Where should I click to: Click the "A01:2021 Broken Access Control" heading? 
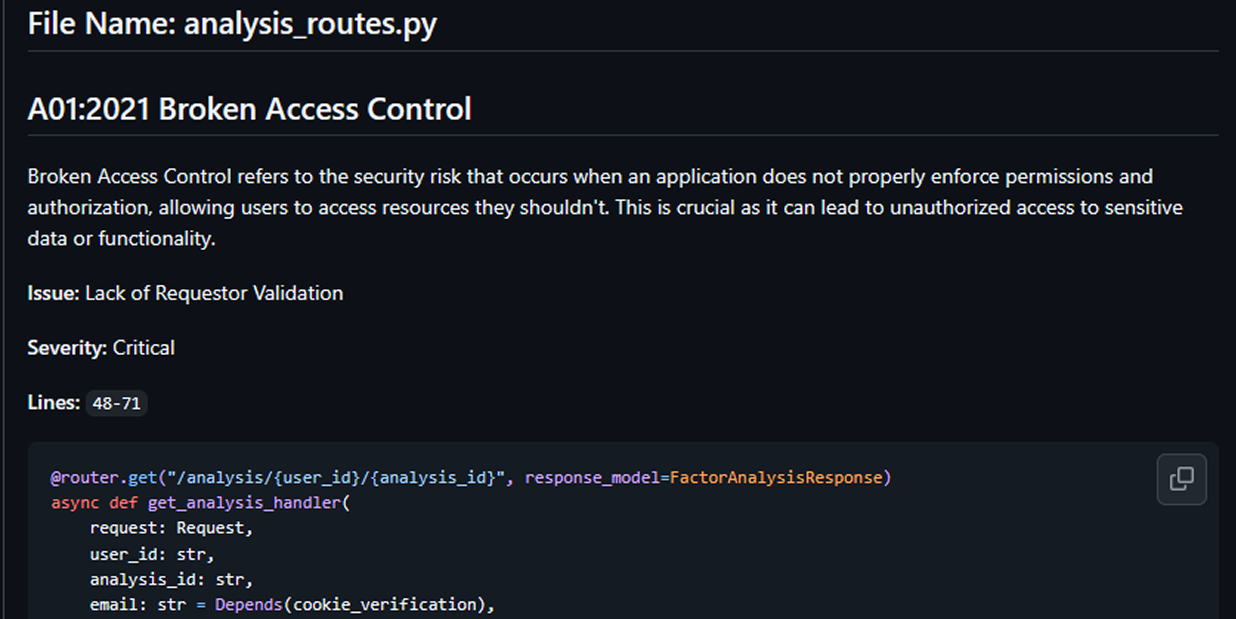249,108
